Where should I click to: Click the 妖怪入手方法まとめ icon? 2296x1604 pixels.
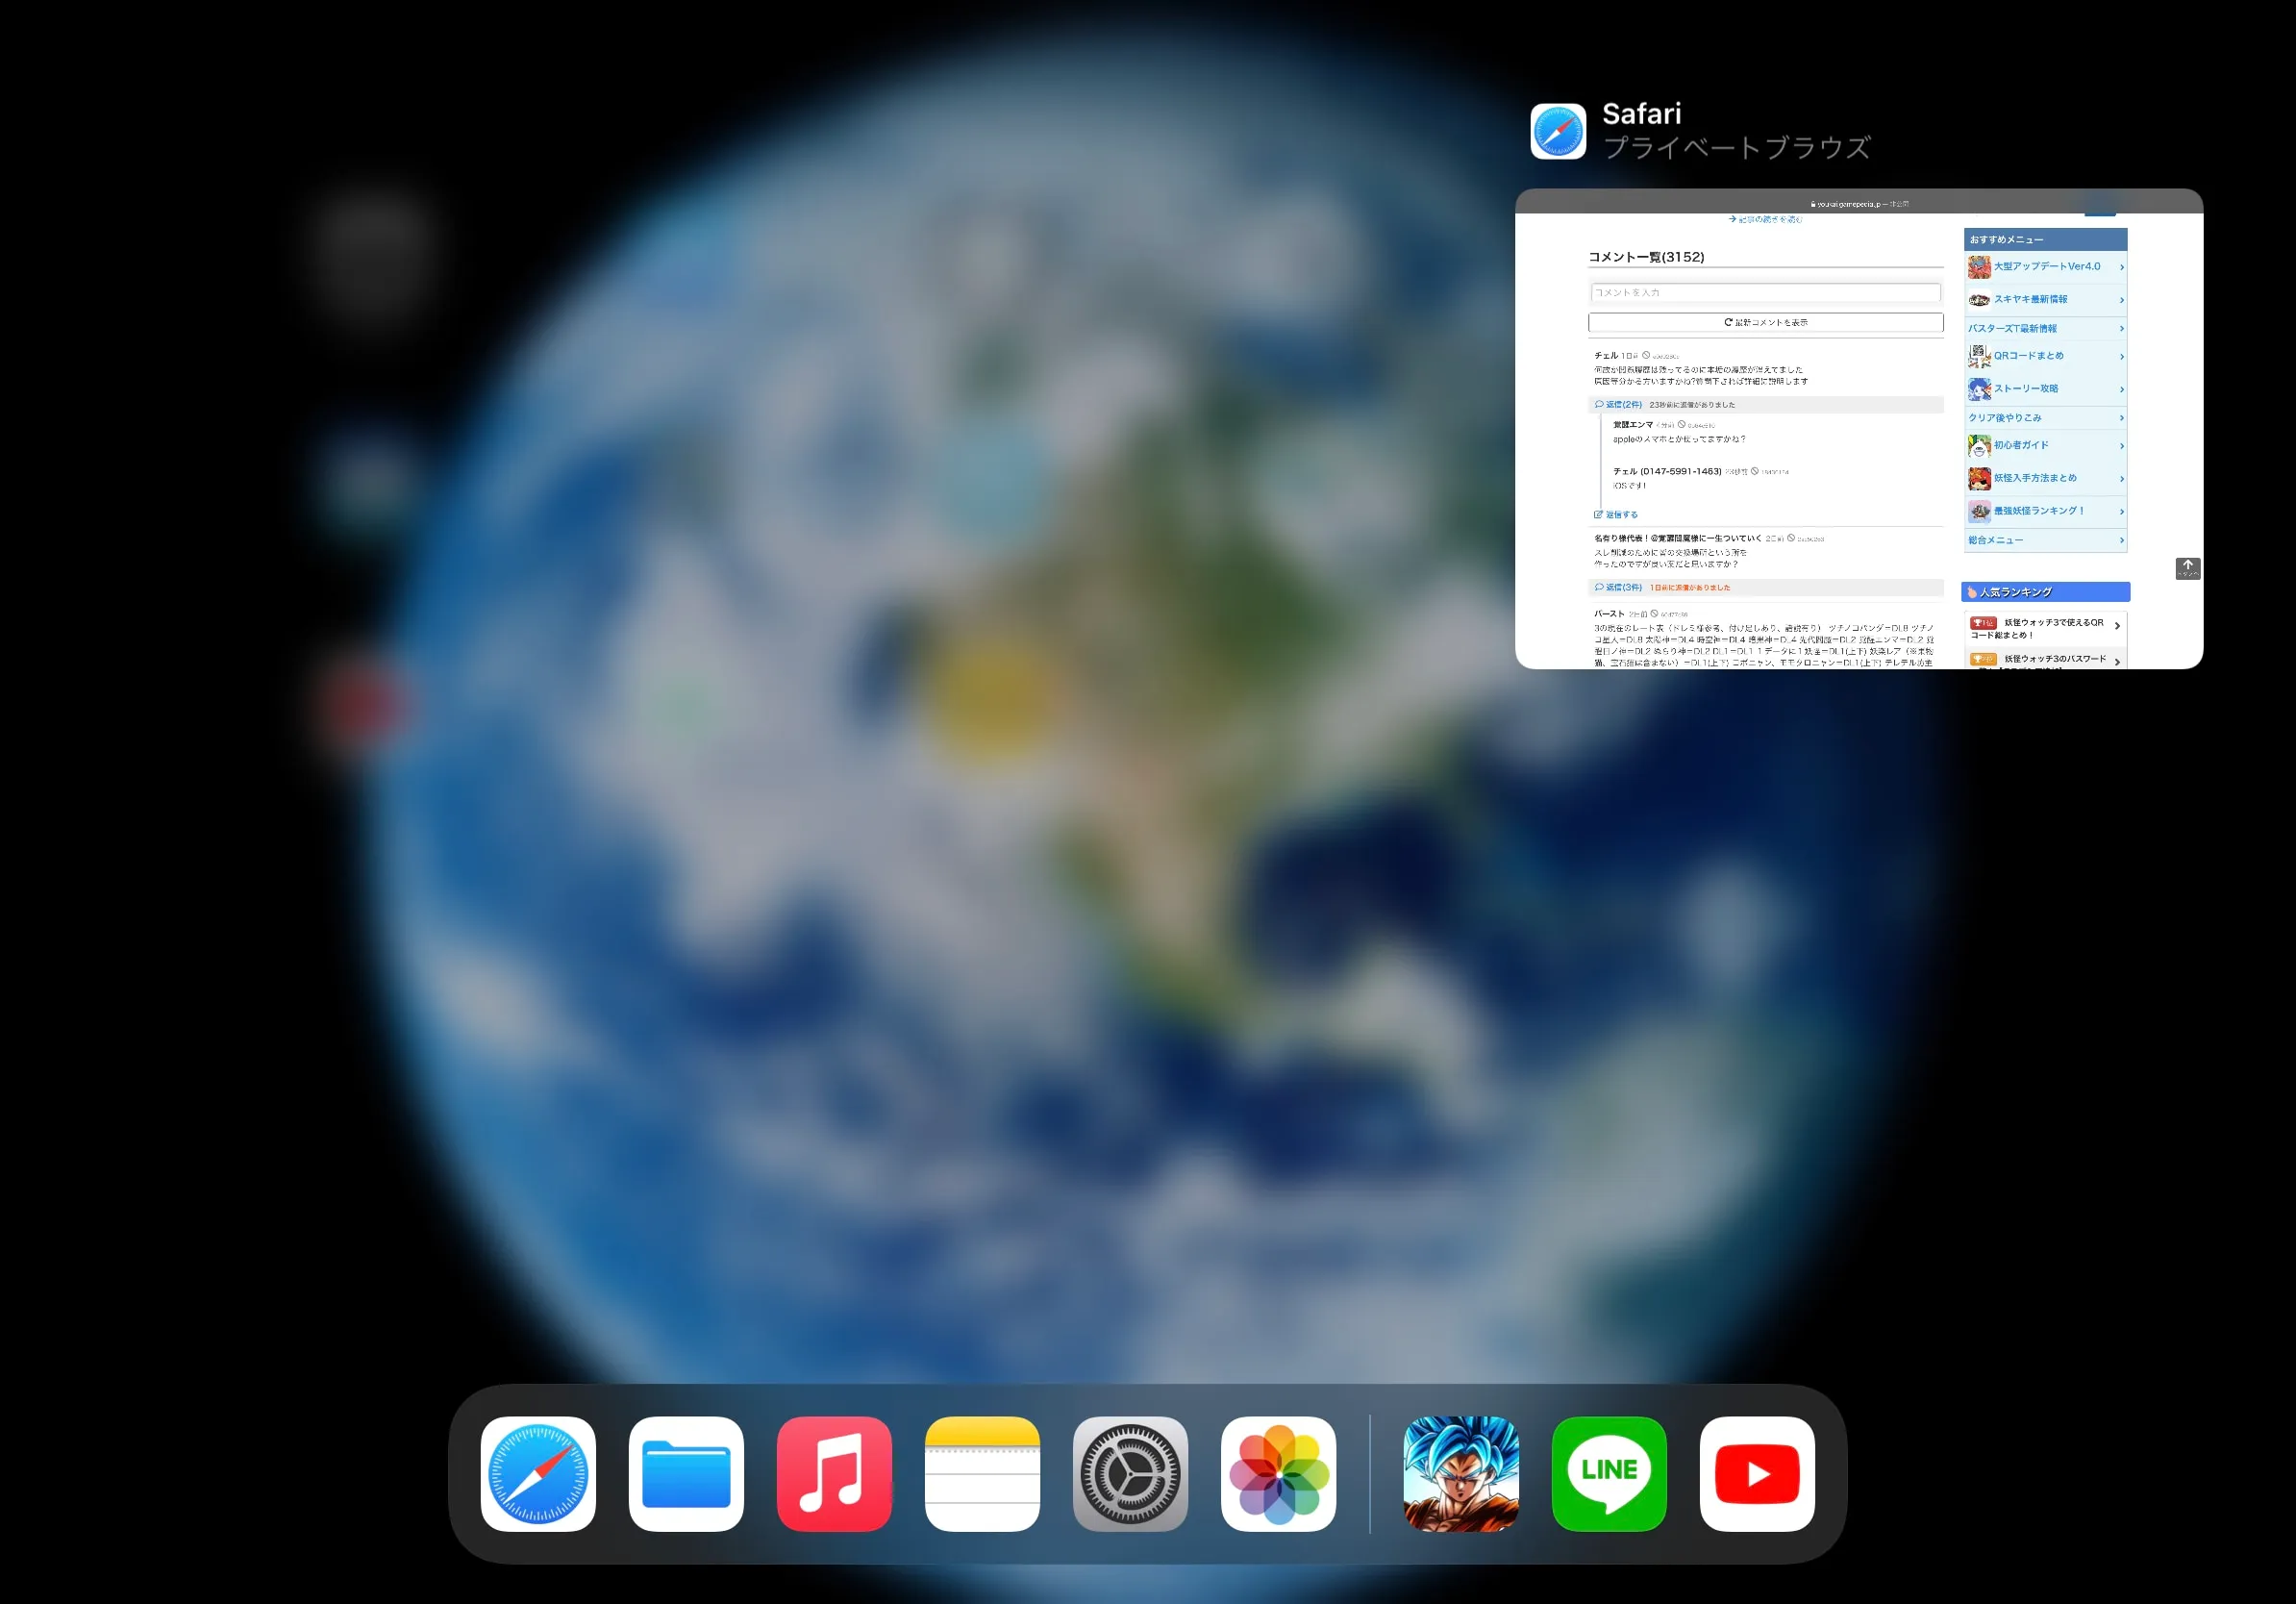[1978, 479]
